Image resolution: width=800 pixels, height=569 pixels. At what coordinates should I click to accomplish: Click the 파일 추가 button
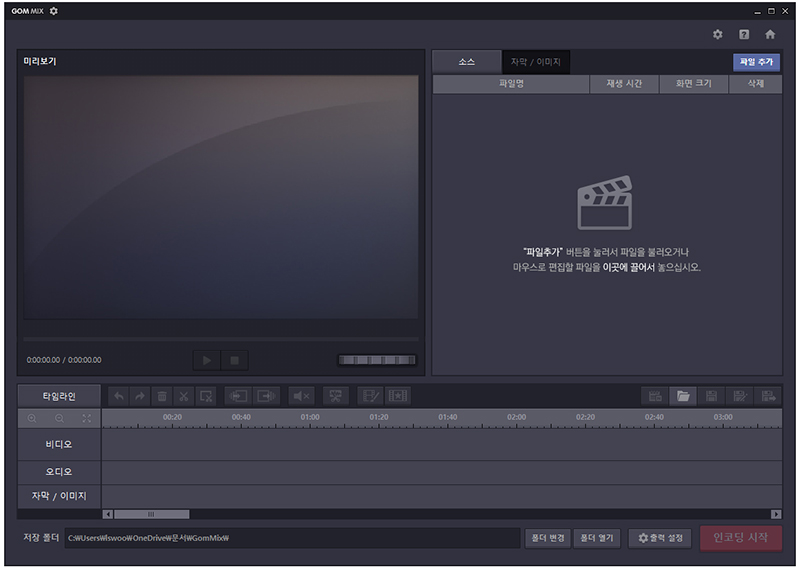click(x=757, y=62)
